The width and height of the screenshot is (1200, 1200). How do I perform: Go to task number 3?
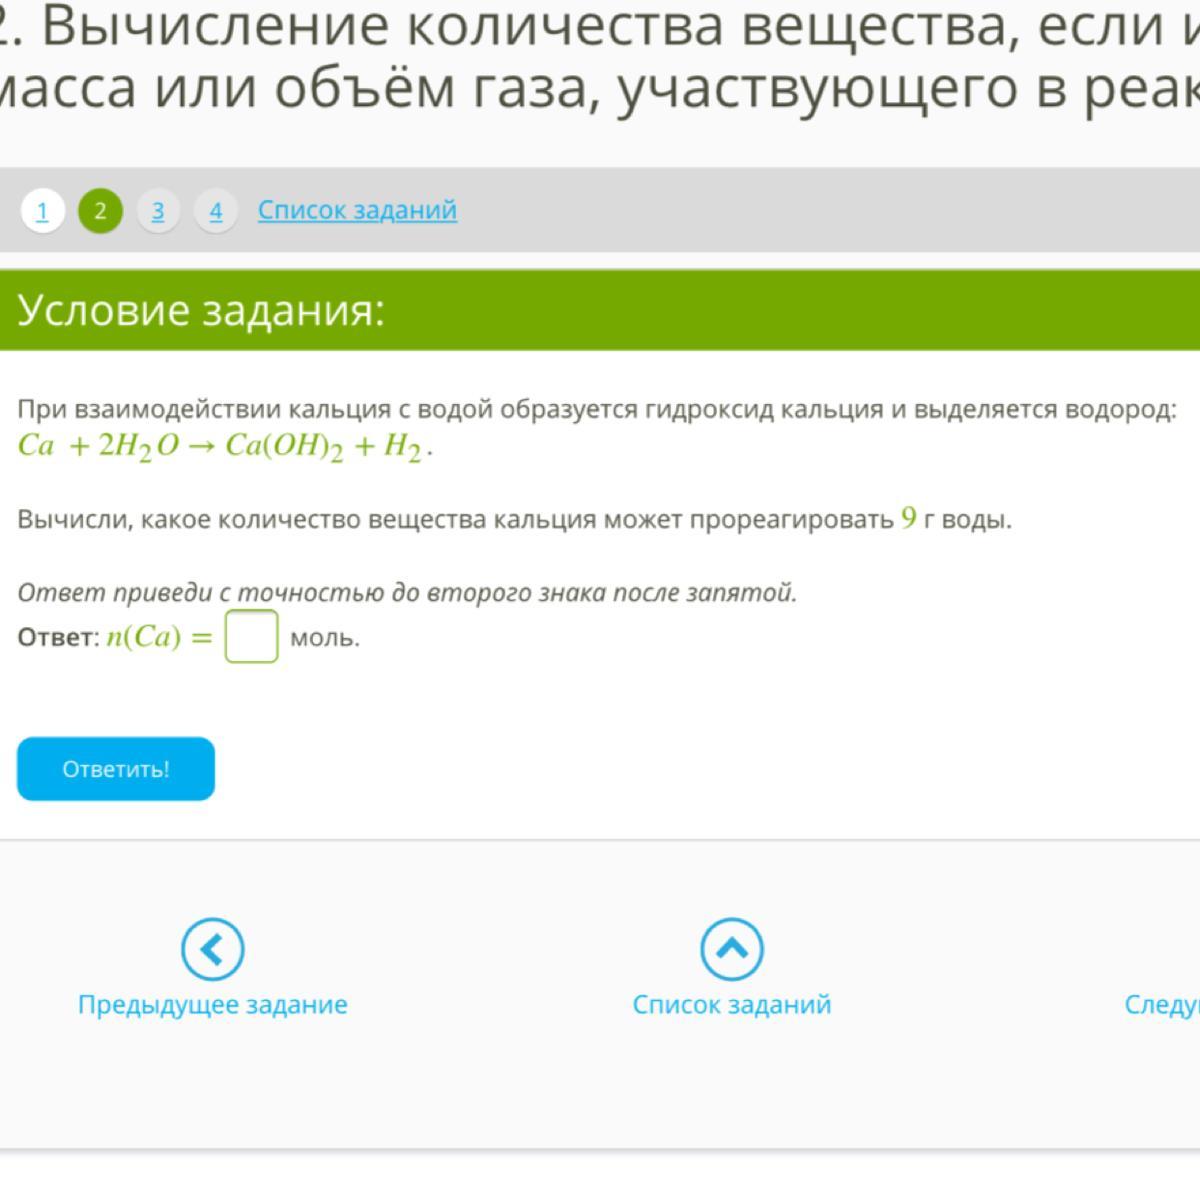pyautogui.click(x=158, y=211)
